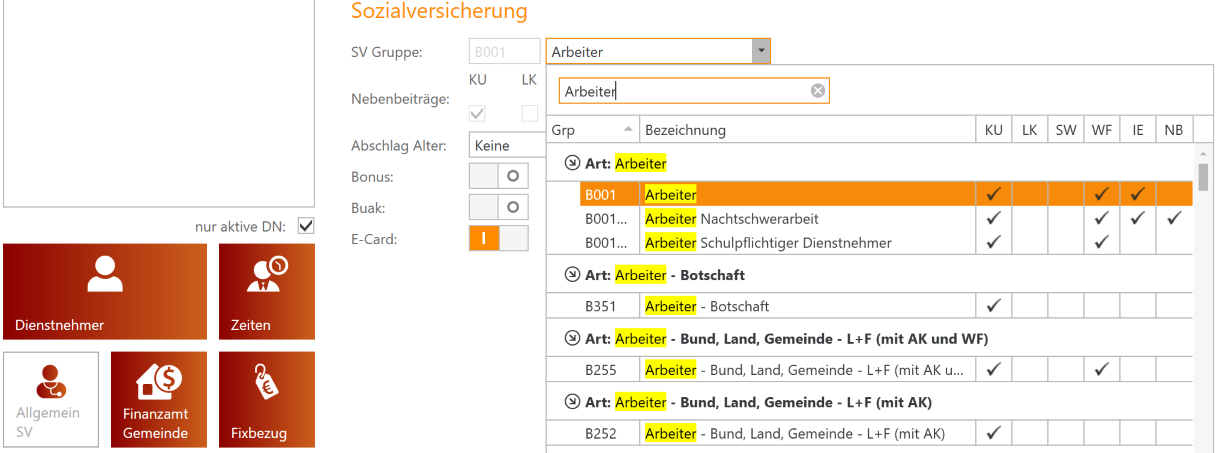Click the Bezeichnung column header

point(808,130)
